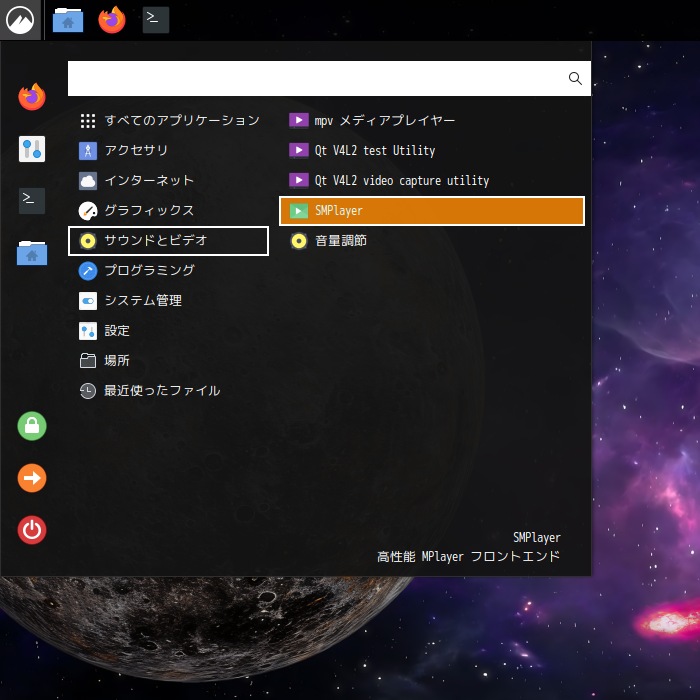Click inside the menu search field
Viewport: 700px width, 700px height.
(x=329, y=79)
